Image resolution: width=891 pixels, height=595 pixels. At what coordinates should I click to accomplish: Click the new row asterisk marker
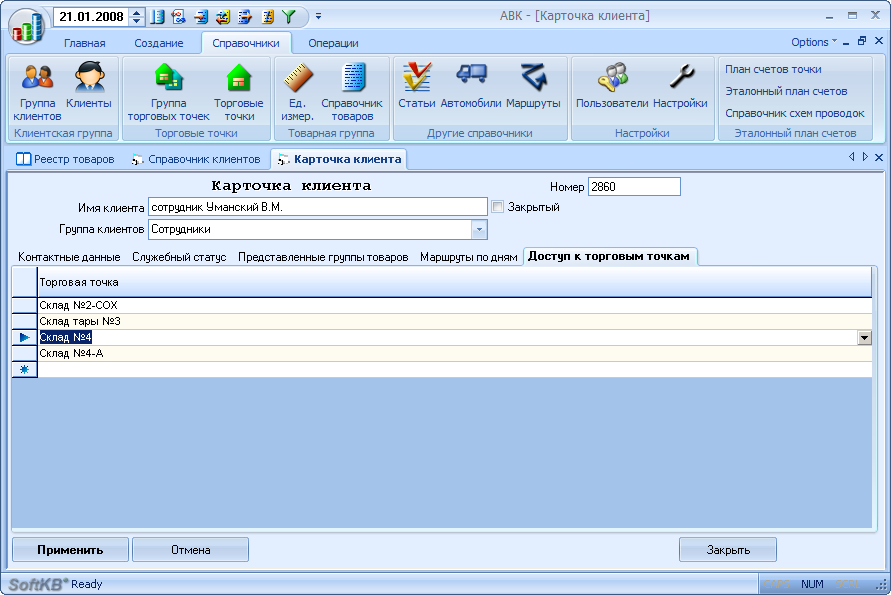pos(24,369)
